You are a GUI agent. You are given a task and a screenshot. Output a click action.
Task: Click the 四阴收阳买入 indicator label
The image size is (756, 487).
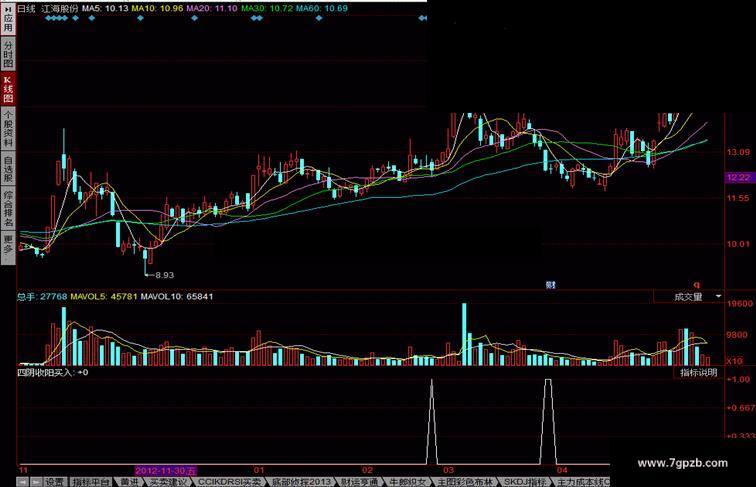coord(53,372)
